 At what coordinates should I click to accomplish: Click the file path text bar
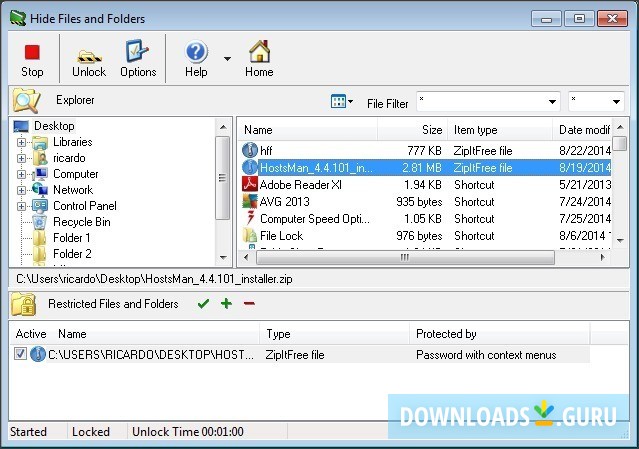click(x=318, y=279)
